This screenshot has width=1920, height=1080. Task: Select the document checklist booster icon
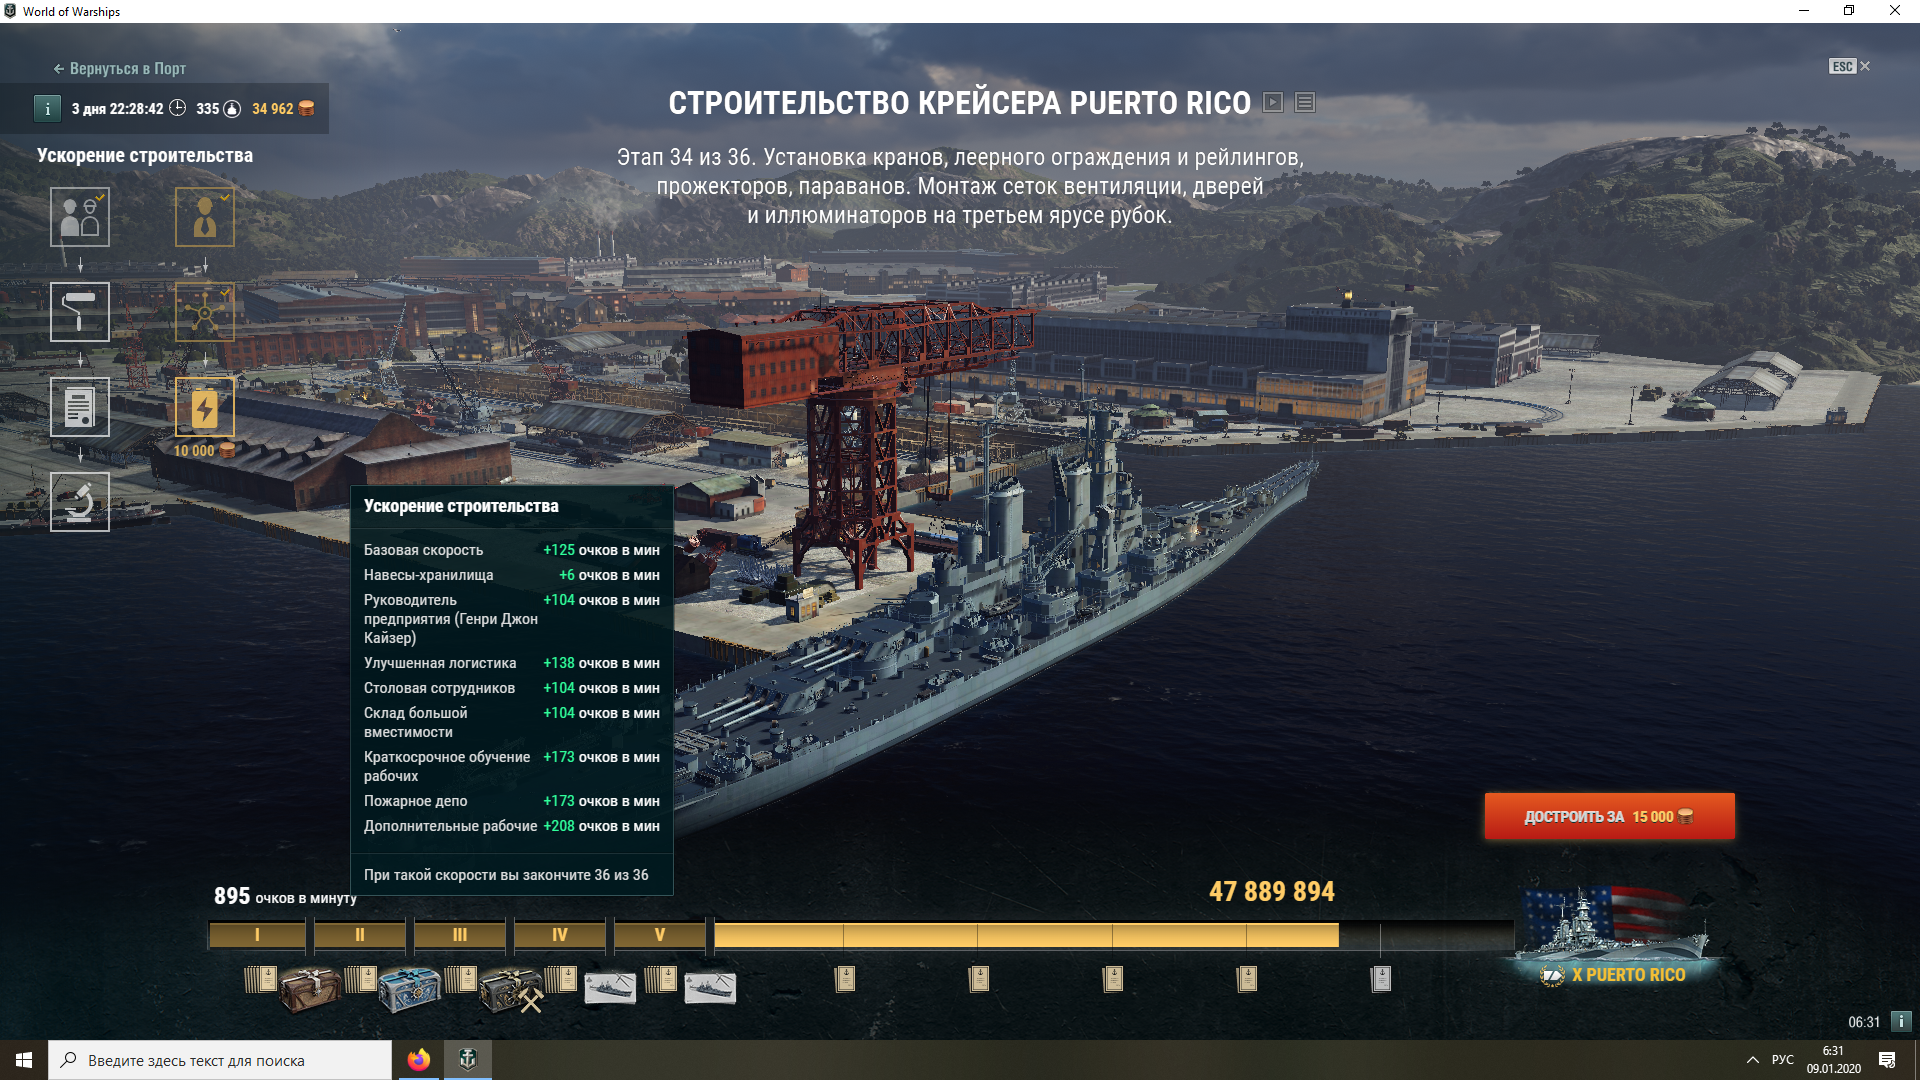[x=80, y=407]
